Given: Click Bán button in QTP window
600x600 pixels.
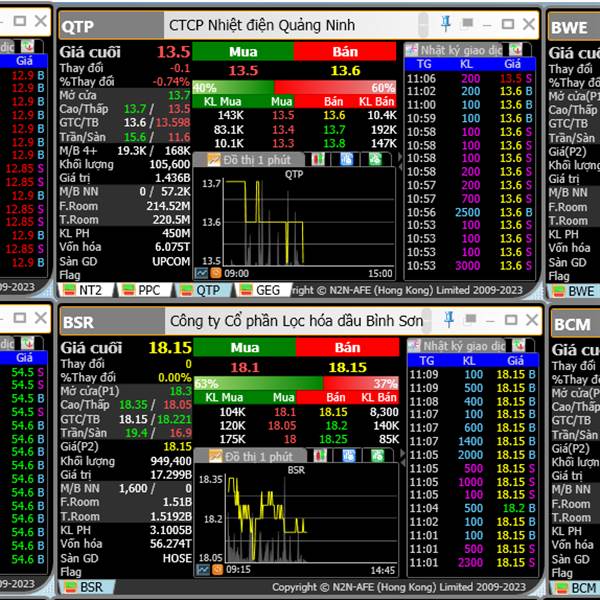Looking at the screenshot, I should click(345, 52).
